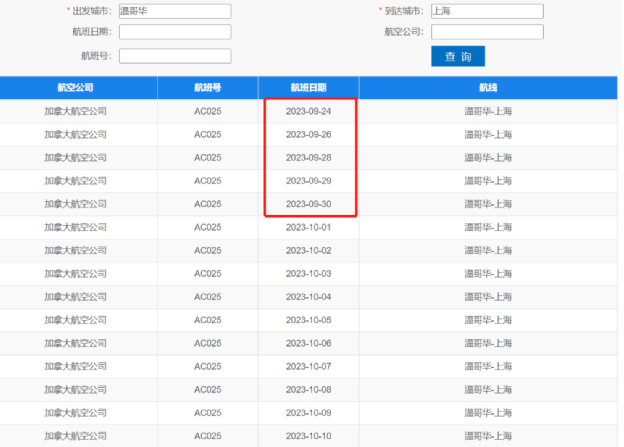The height and width of the screenshot is (447, 624).
Task: Click 加拿大航空公司 in the 2023-09-30 row
Action: pyautogui.click(x=75, y=204)
